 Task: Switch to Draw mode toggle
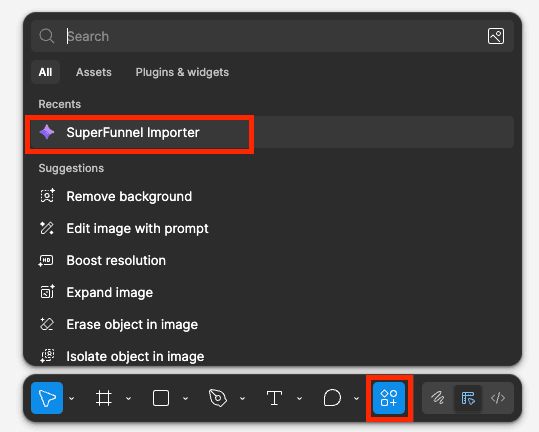[x=438, y=398]
